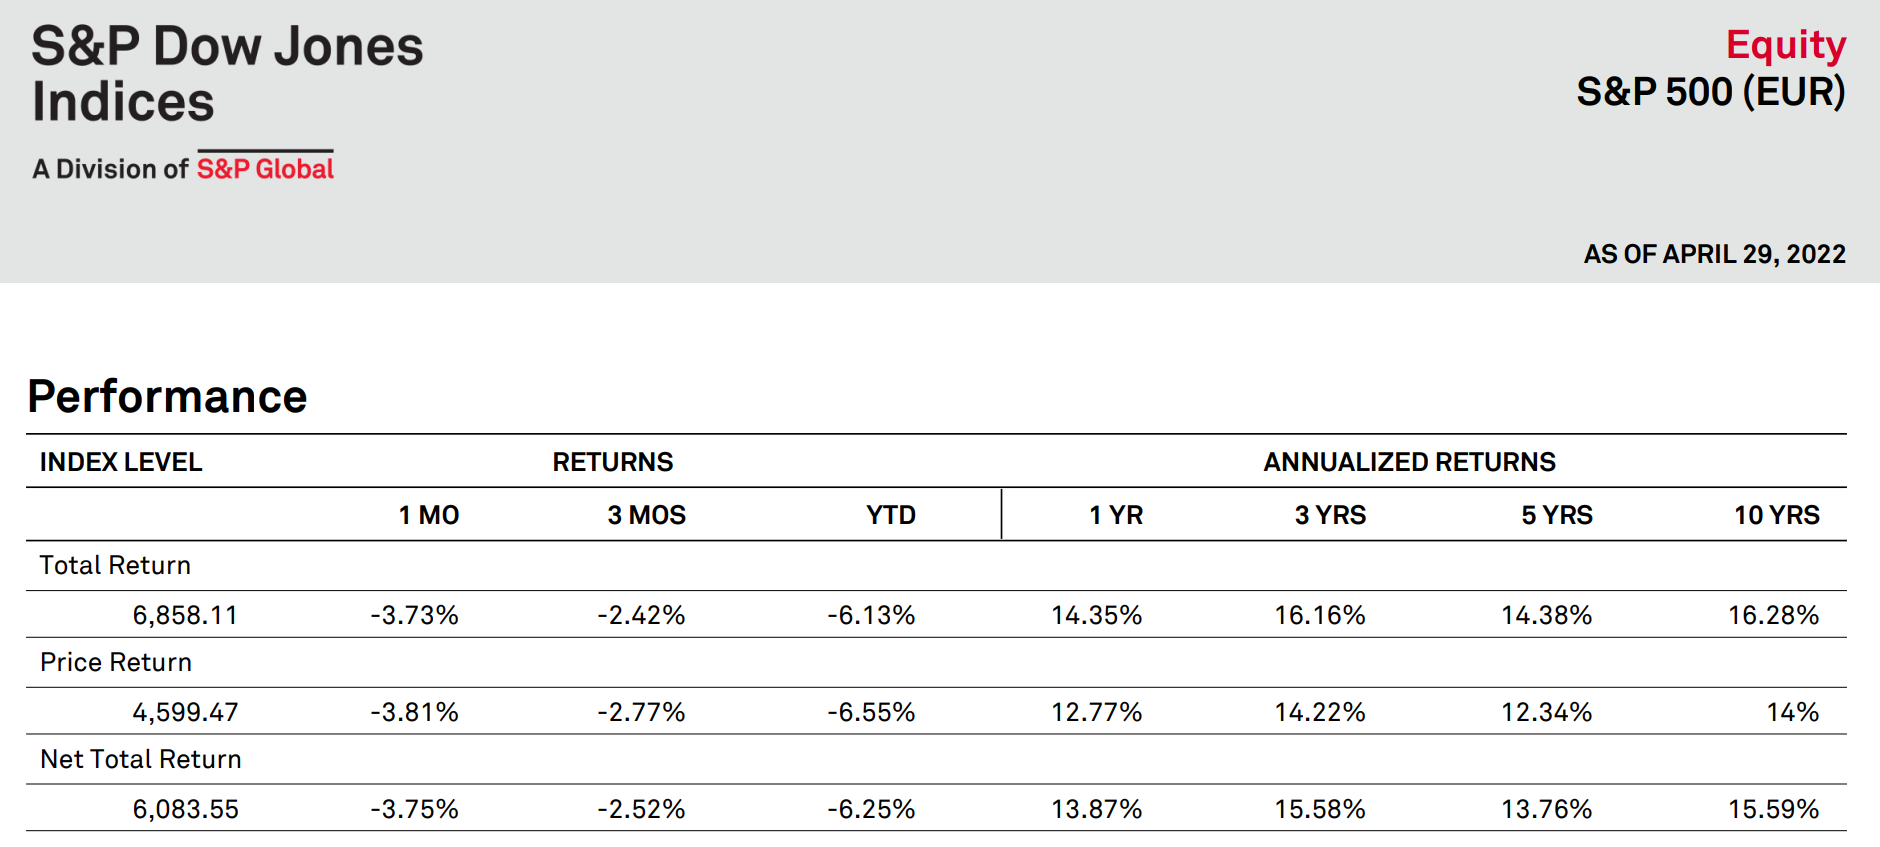Select the ANNUALIZED RETURNS group header

point(1409,462)
